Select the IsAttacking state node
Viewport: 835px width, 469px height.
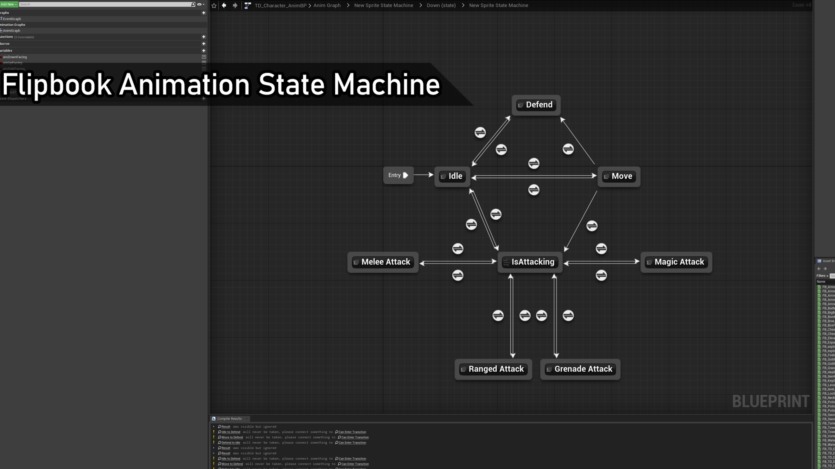click(530, 262)
